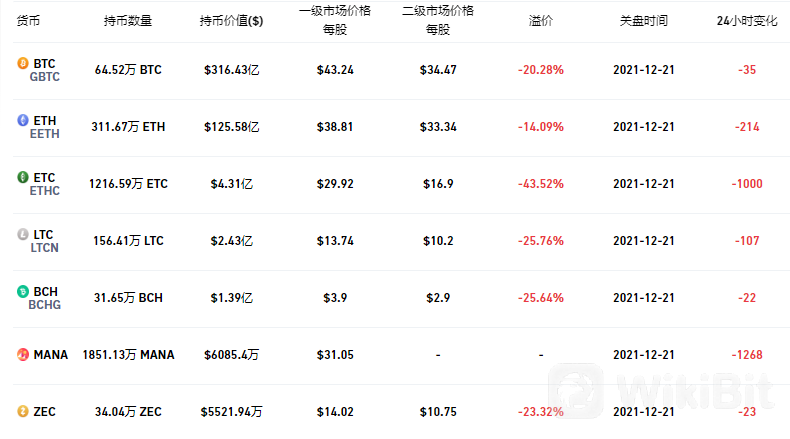Sort by 24小时变化 column header

pyautogui.click(x=747, y=21)
